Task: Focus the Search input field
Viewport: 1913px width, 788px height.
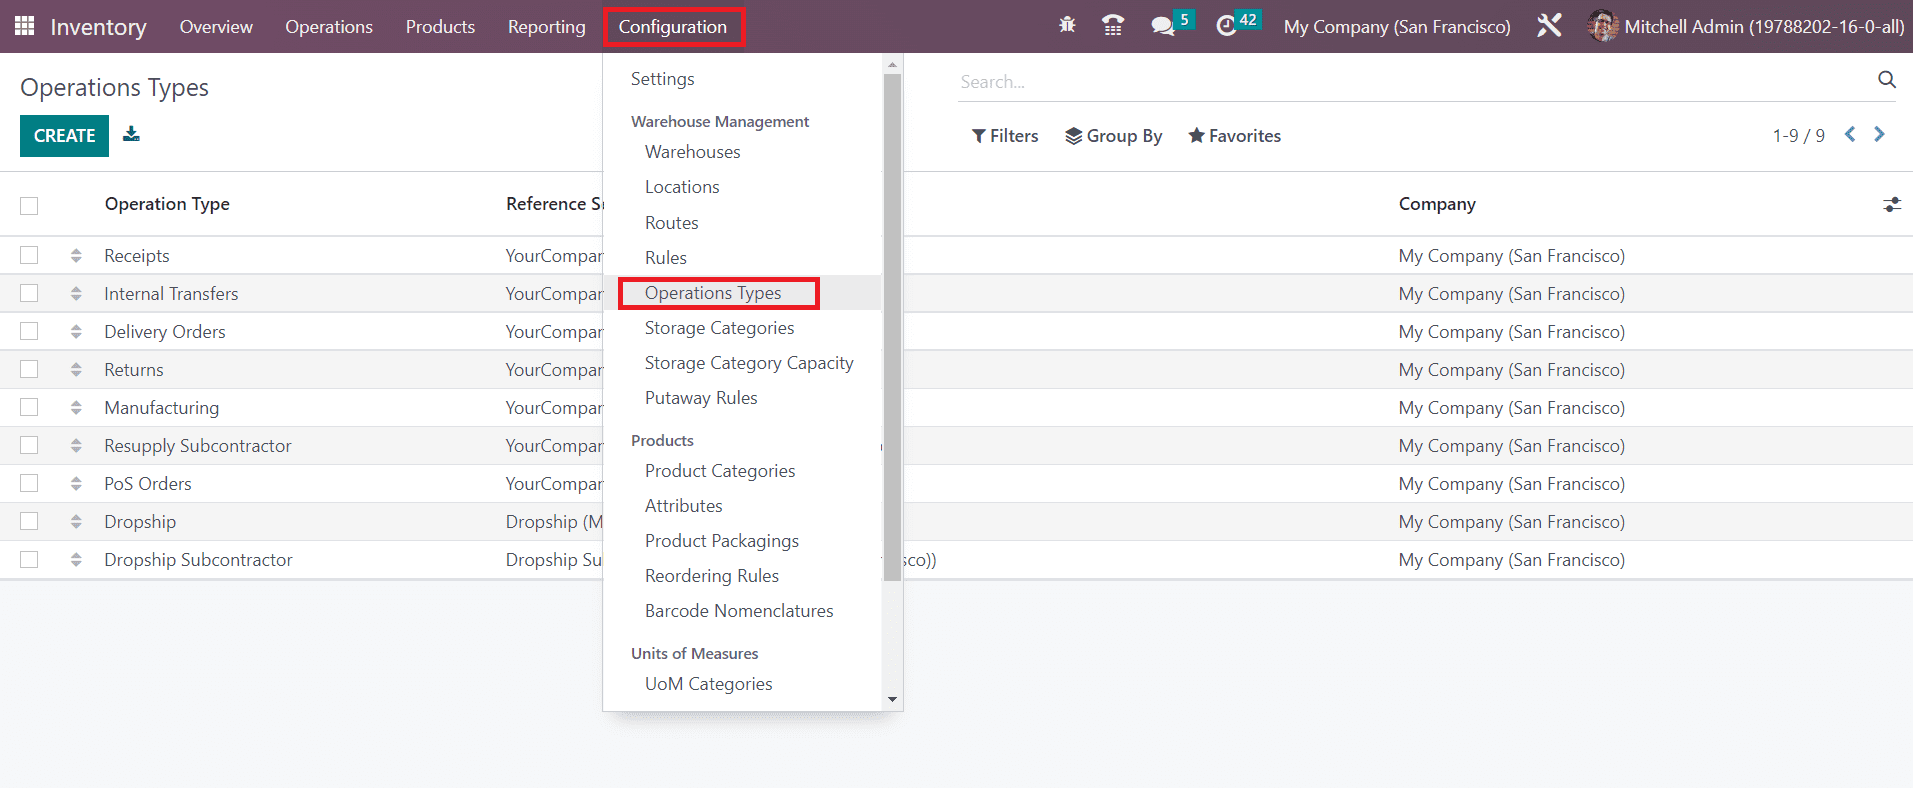Action: click(x=1410, y=82)
